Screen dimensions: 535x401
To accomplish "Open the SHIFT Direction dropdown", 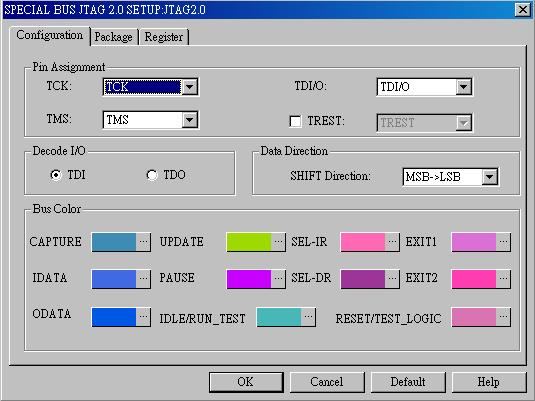I will 490,177.
